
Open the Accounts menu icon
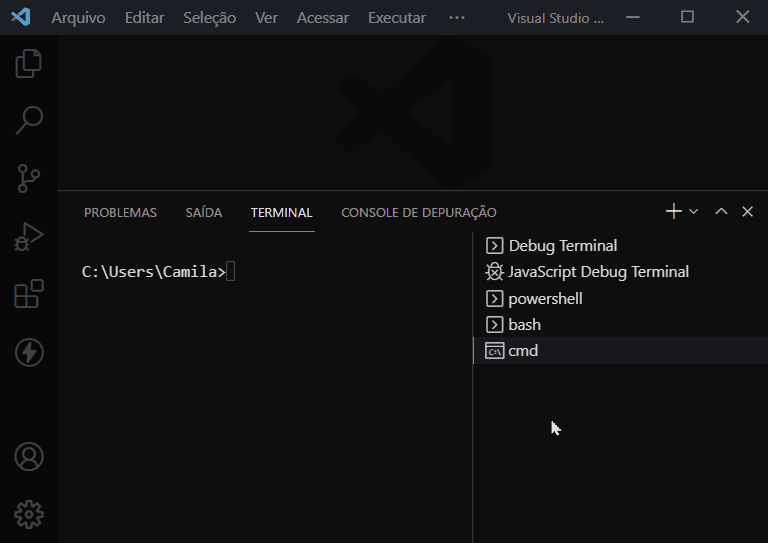(x=29, y=457)
